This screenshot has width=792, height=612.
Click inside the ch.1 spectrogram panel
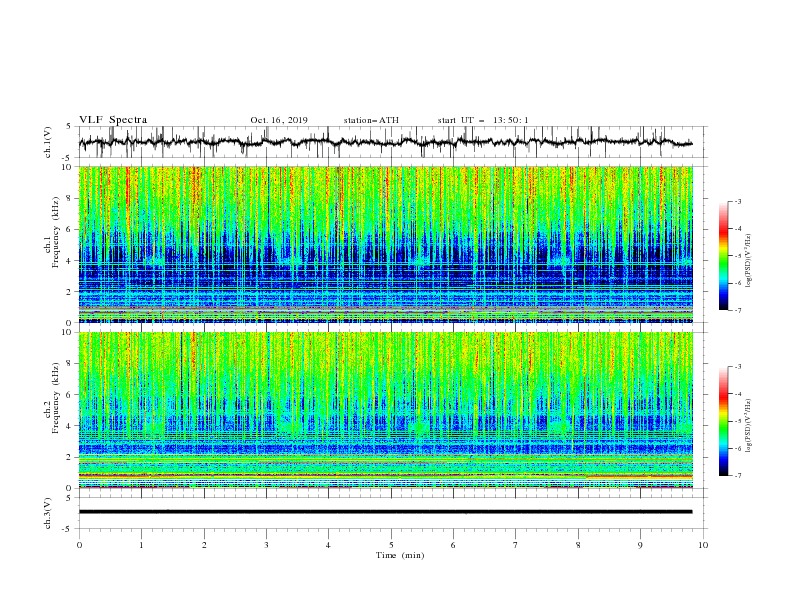click(386, 244)
